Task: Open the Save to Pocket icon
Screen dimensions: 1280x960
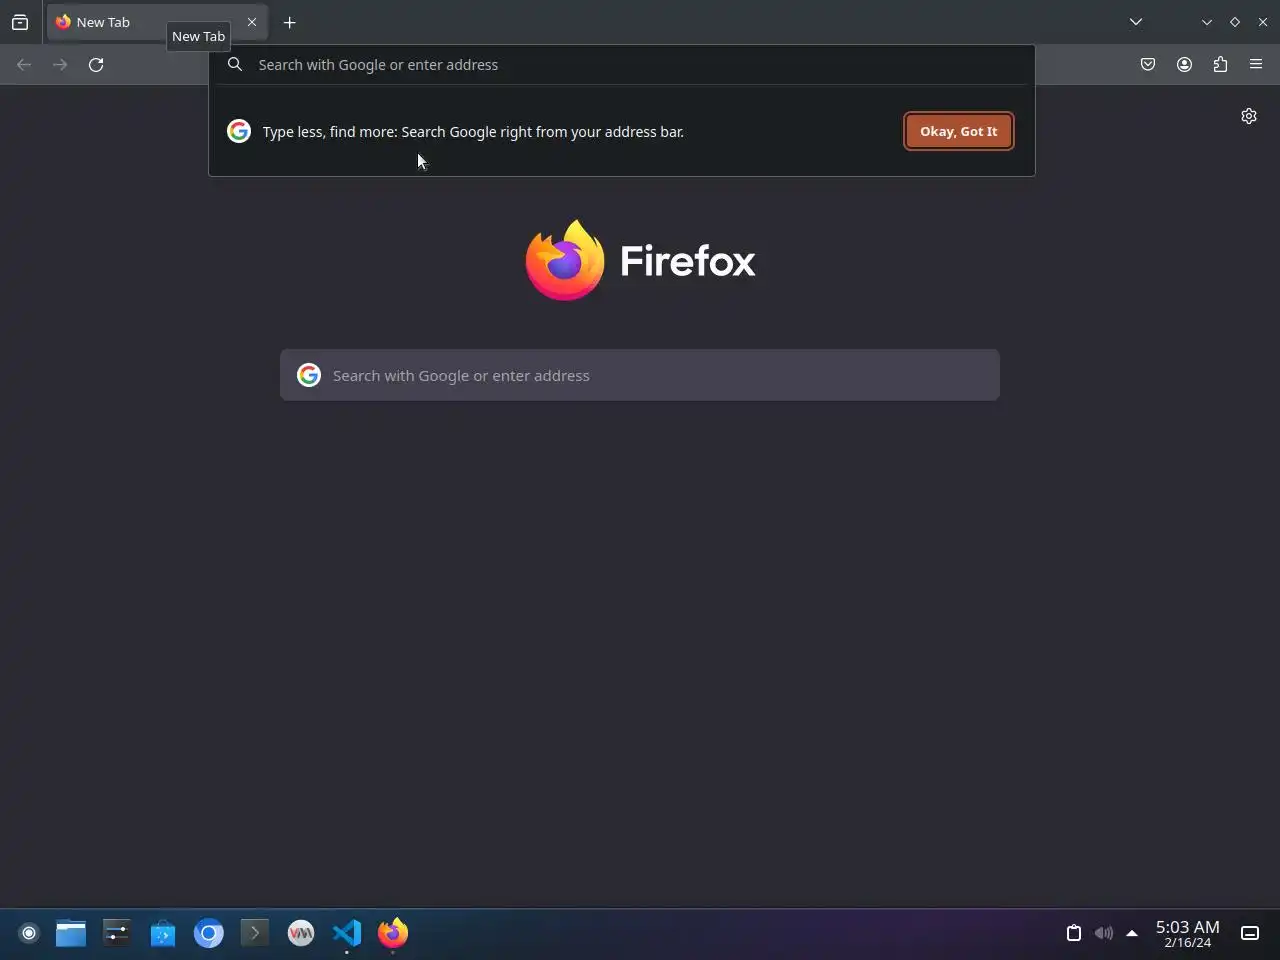Action: (1148, 65)
